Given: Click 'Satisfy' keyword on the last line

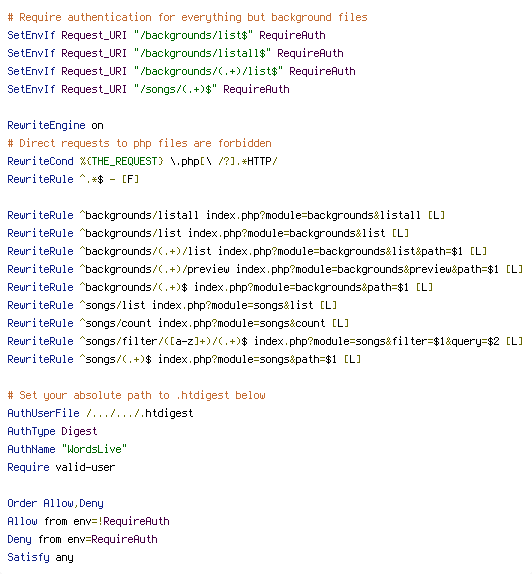Looking at the screenshot, I should pyautogui.click(x=28, y=557).
